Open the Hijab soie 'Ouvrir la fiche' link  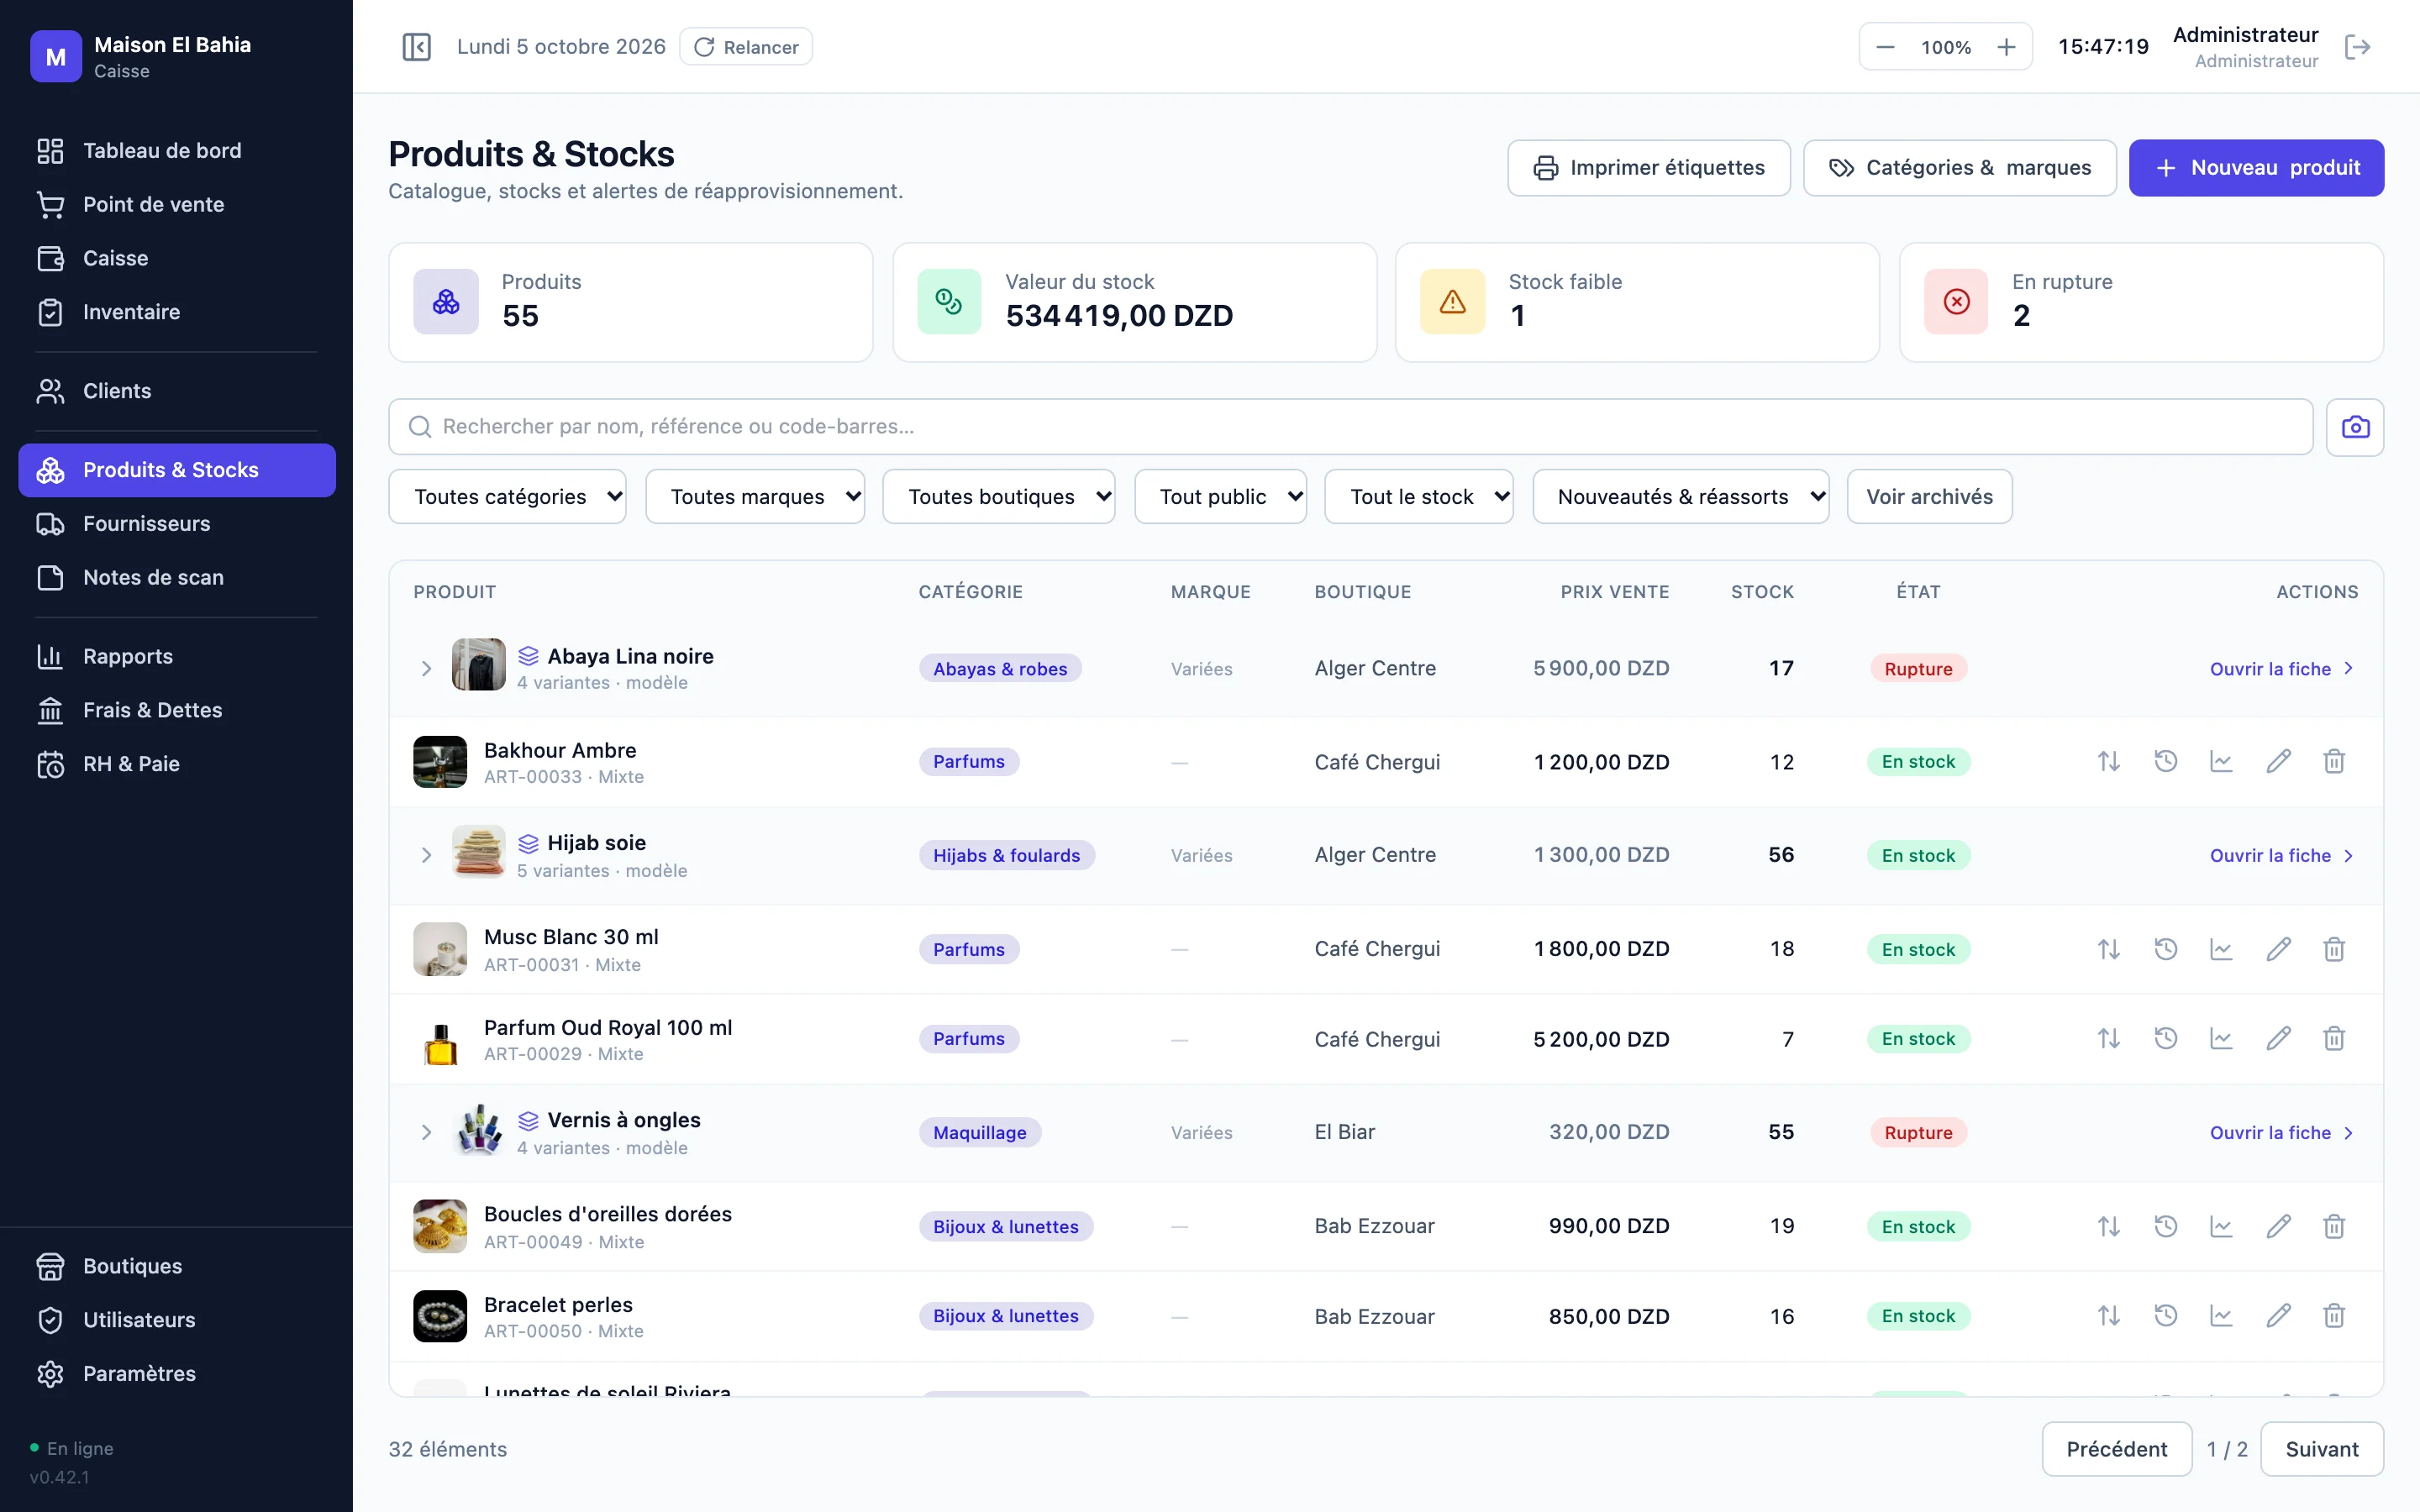tap(2282, 856)
